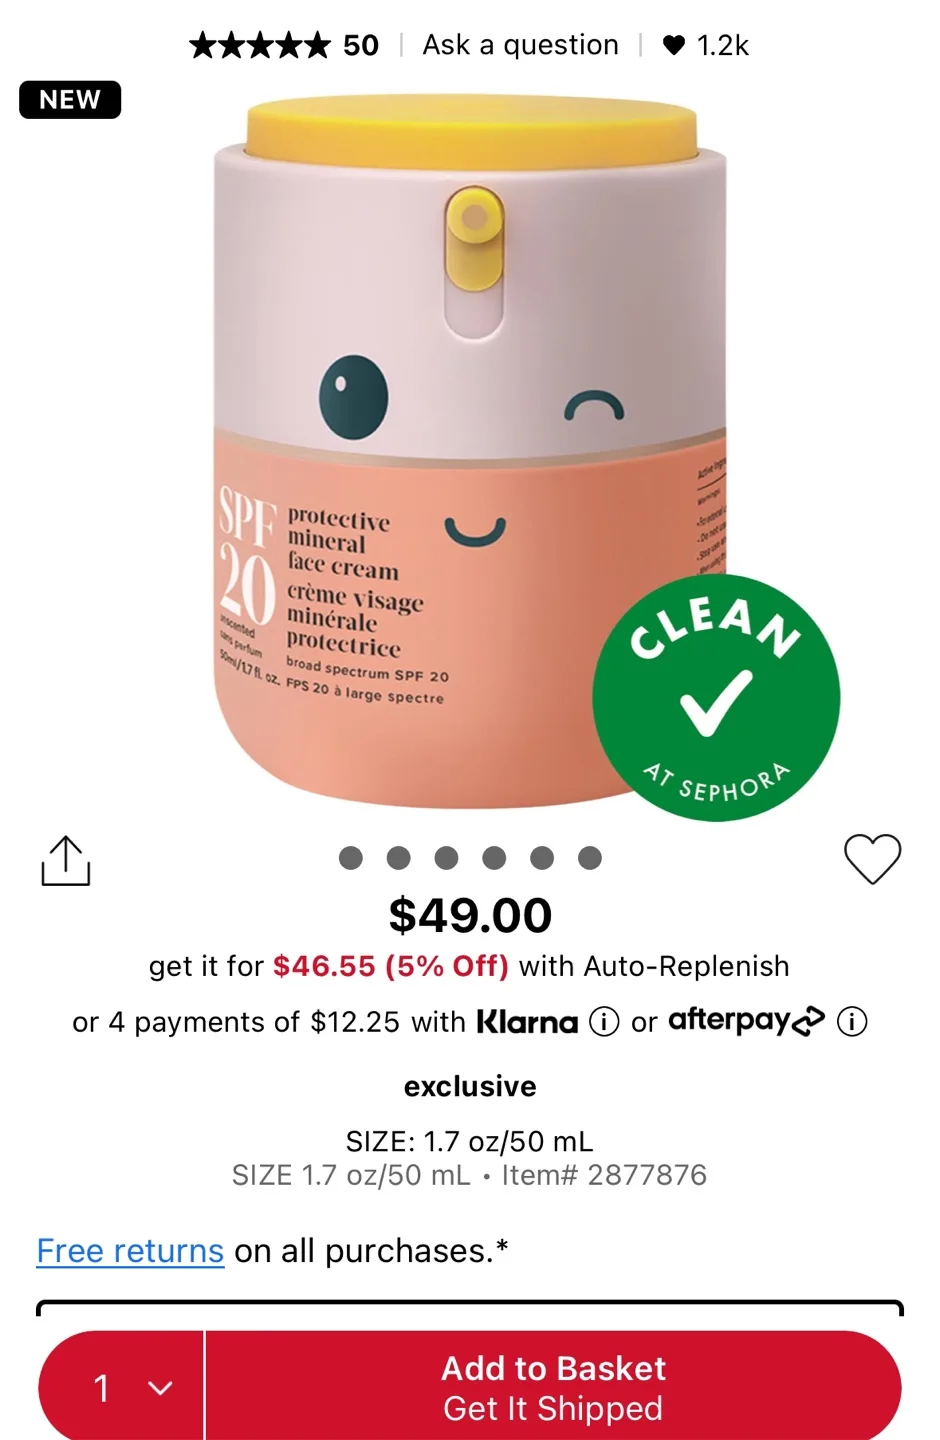Tap the Afterpay logo
The height and width of the screenshot is (1440, 940).
coord(746,1021)
